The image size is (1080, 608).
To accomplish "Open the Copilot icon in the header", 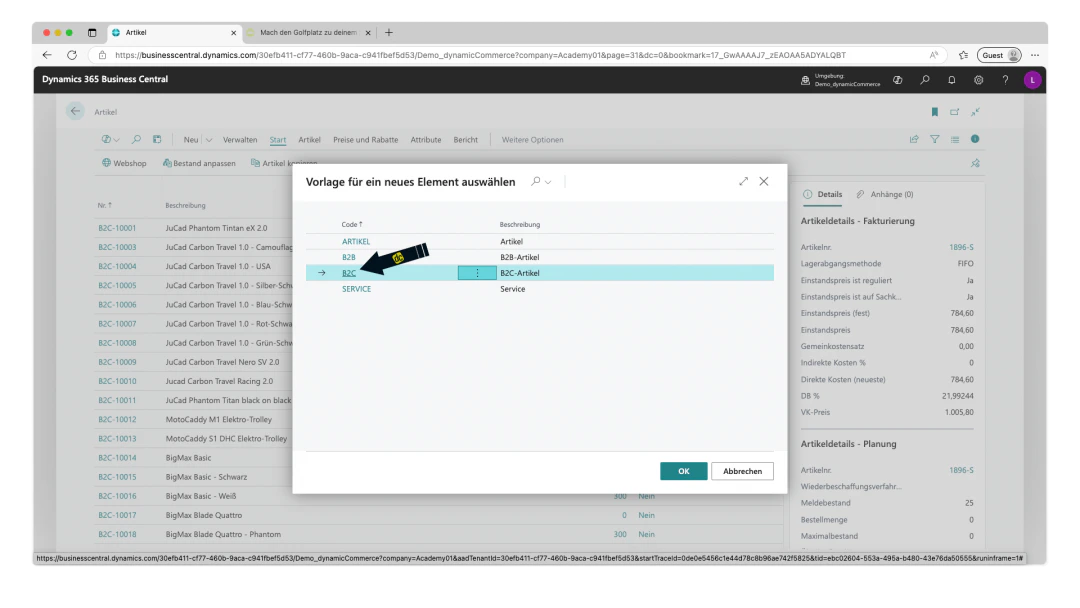I will (897, 80).
